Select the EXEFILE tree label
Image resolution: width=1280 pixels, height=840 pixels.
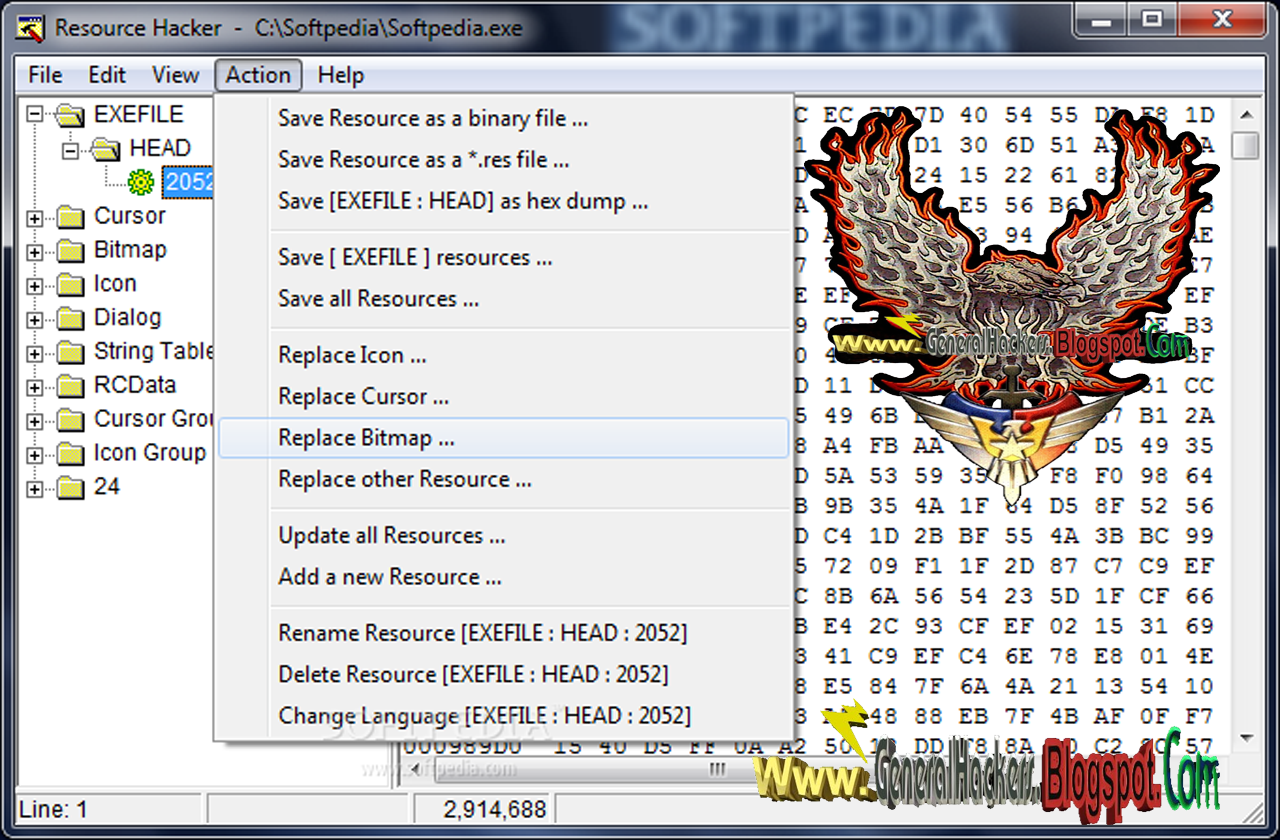click(139, 114)
